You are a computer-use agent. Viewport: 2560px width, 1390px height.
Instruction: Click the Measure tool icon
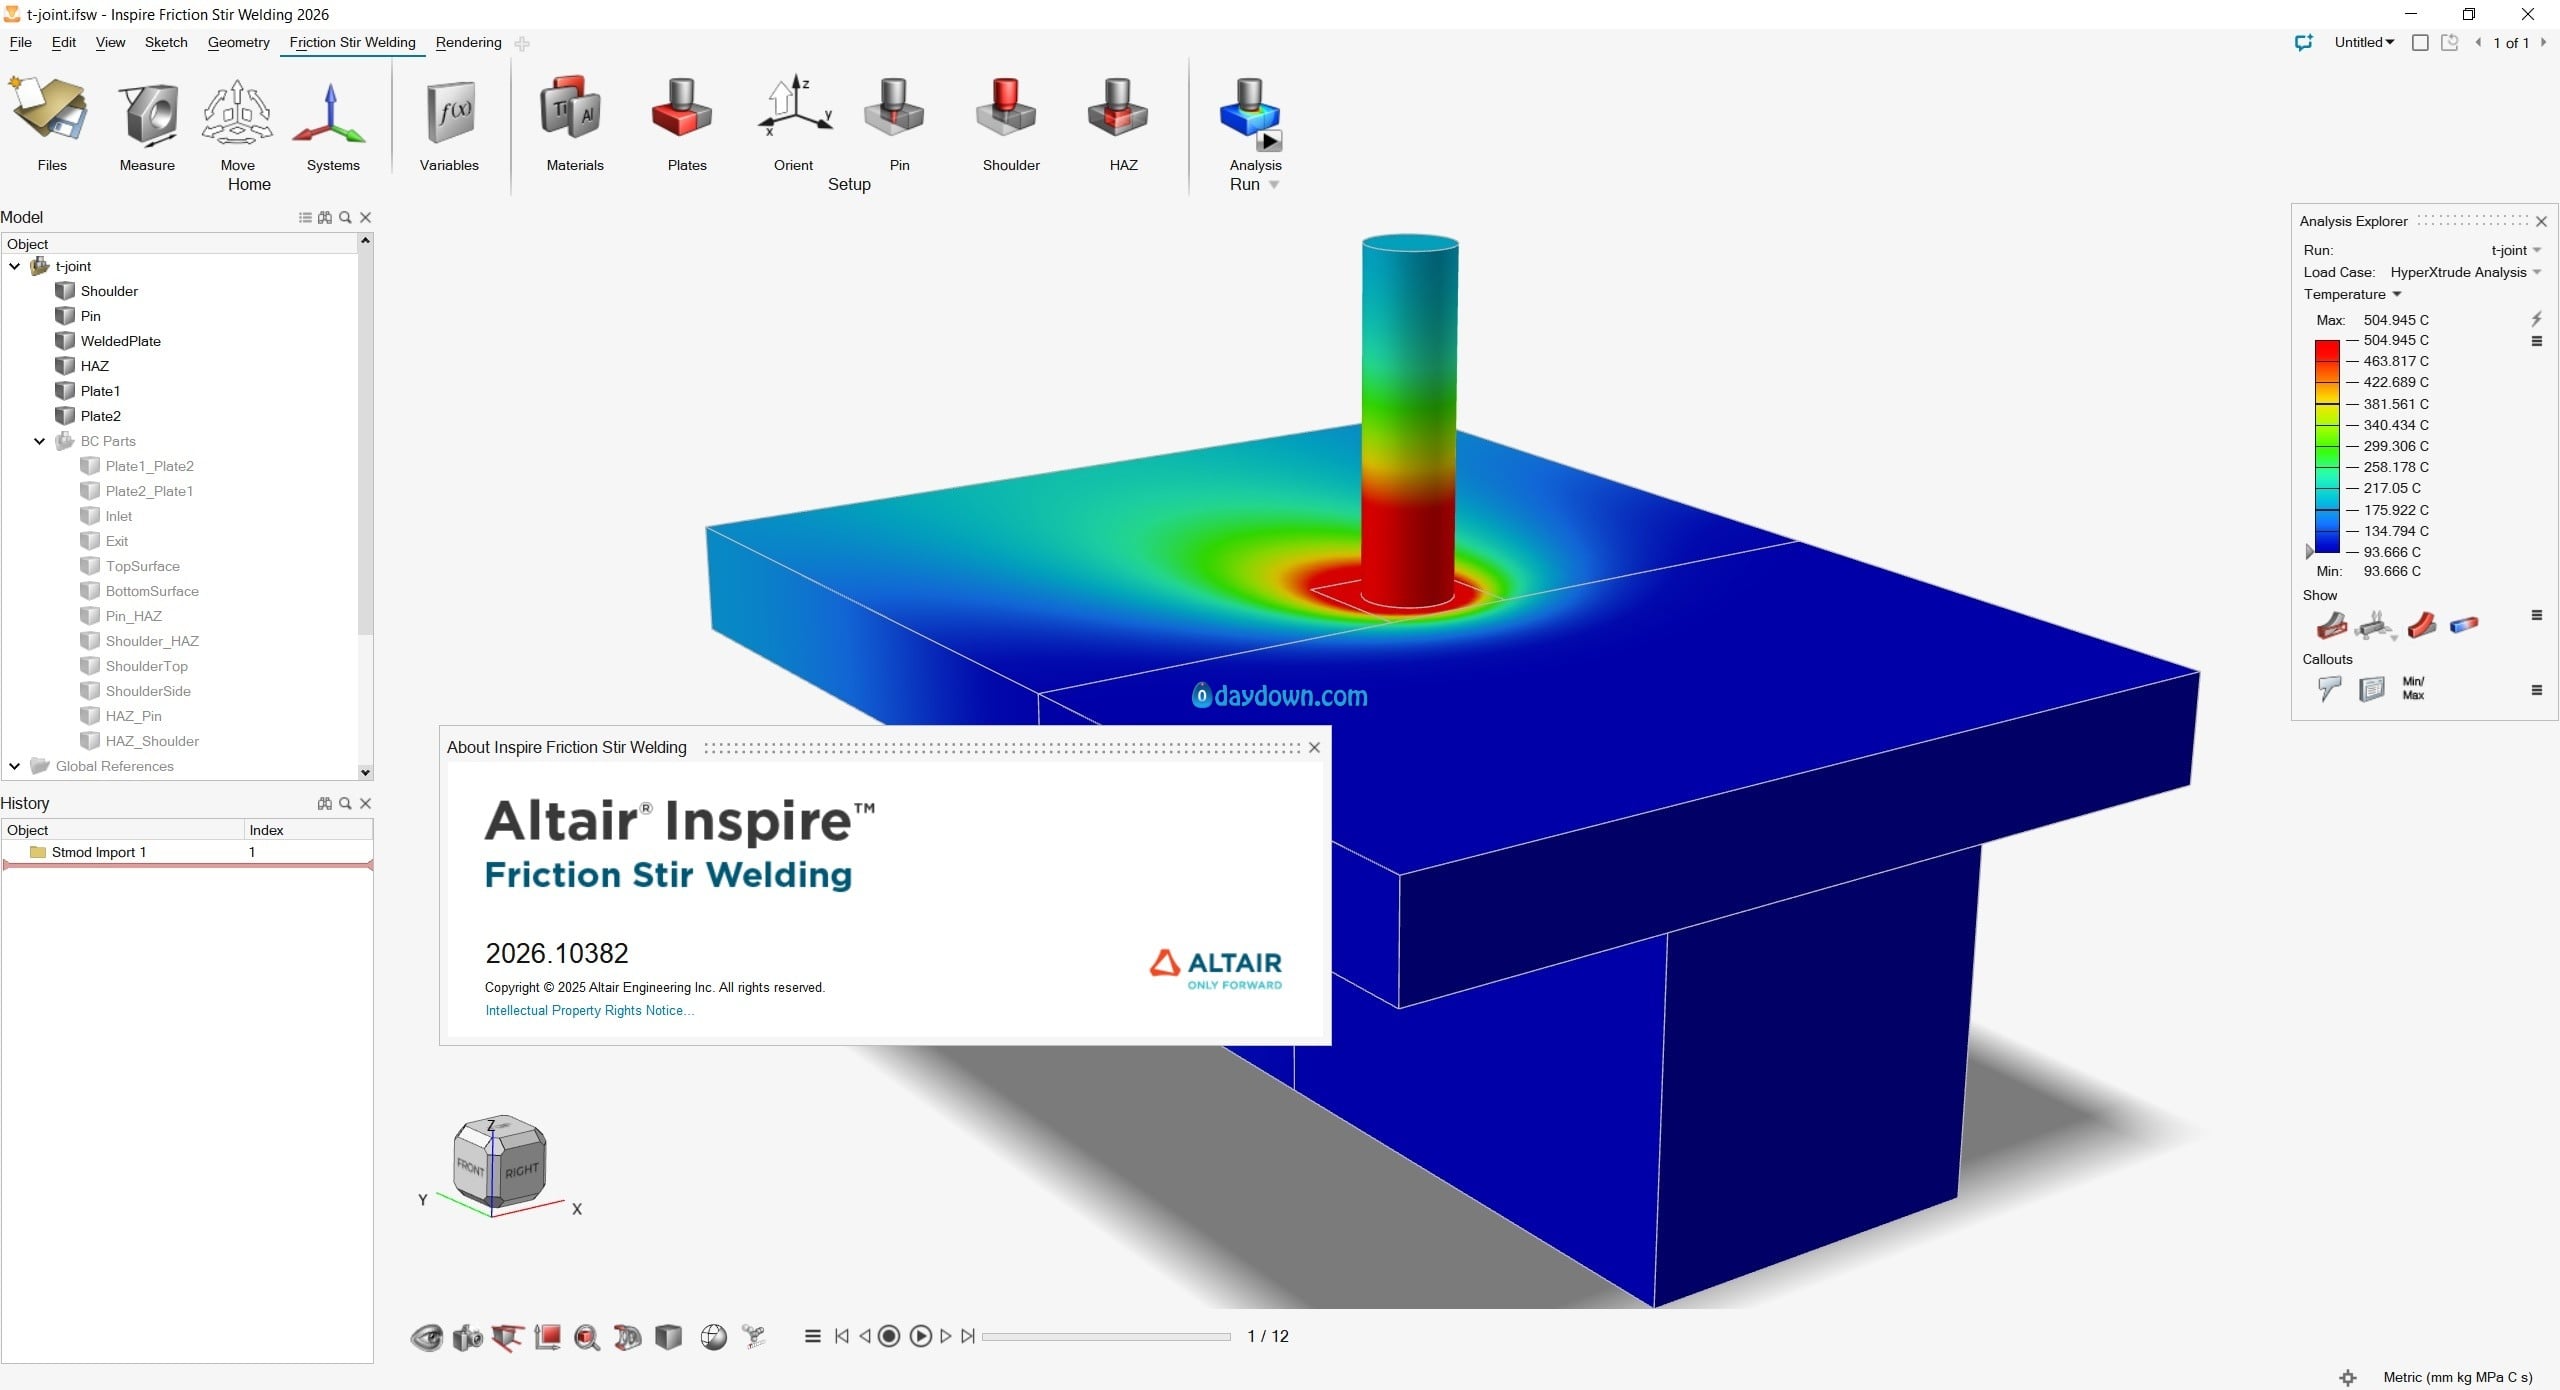click(x=147, y=112)
